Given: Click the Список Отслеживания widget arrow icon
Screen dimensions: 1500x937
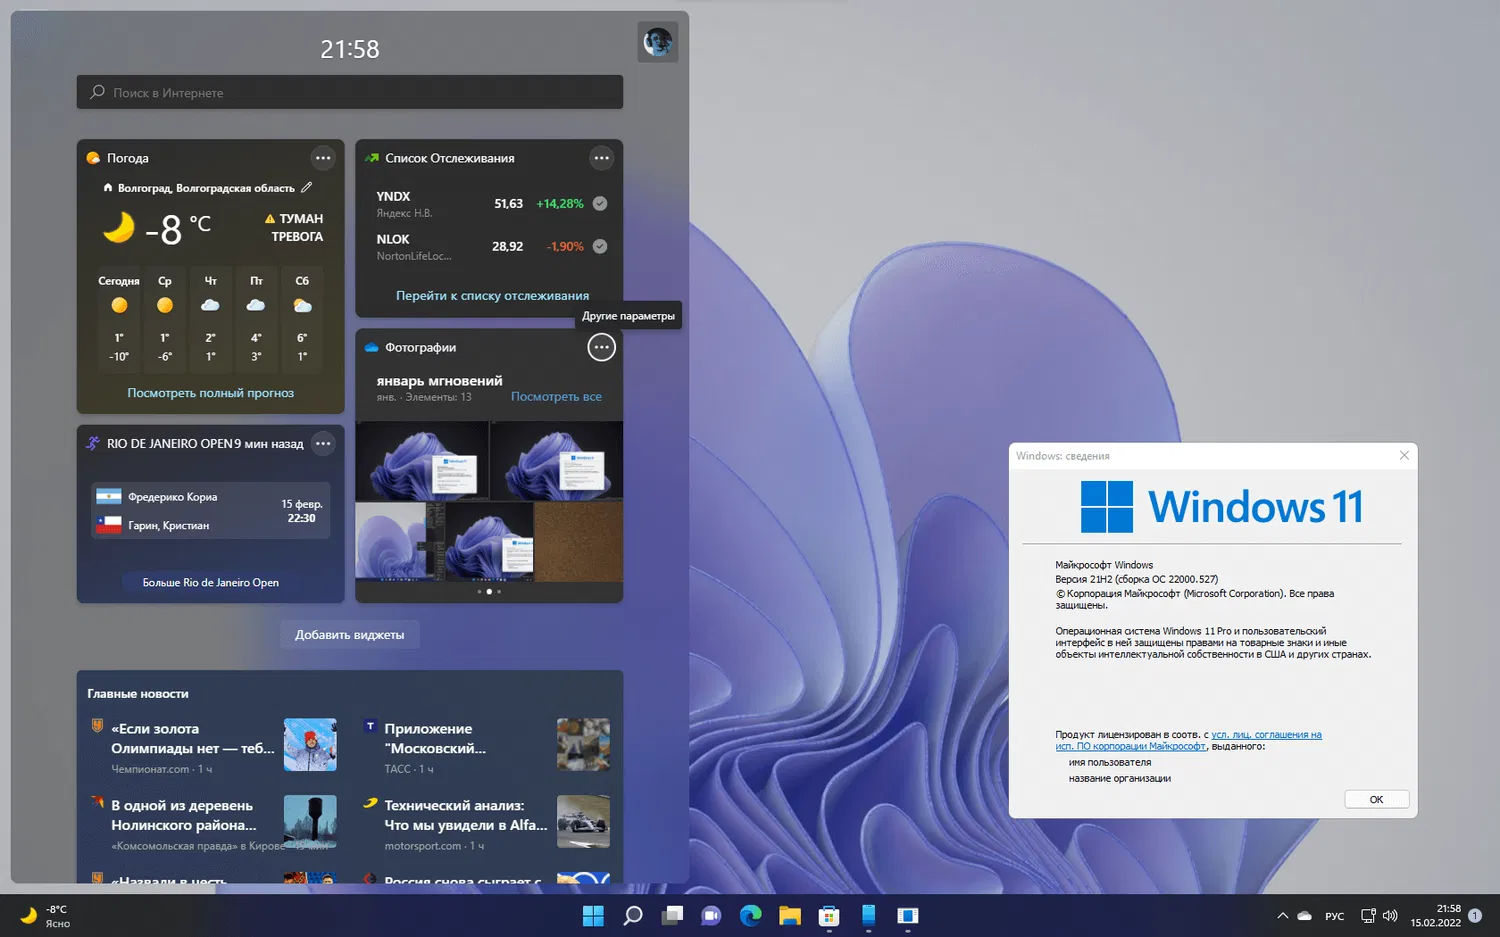Looking at the screenshot, I should (372, 158).
